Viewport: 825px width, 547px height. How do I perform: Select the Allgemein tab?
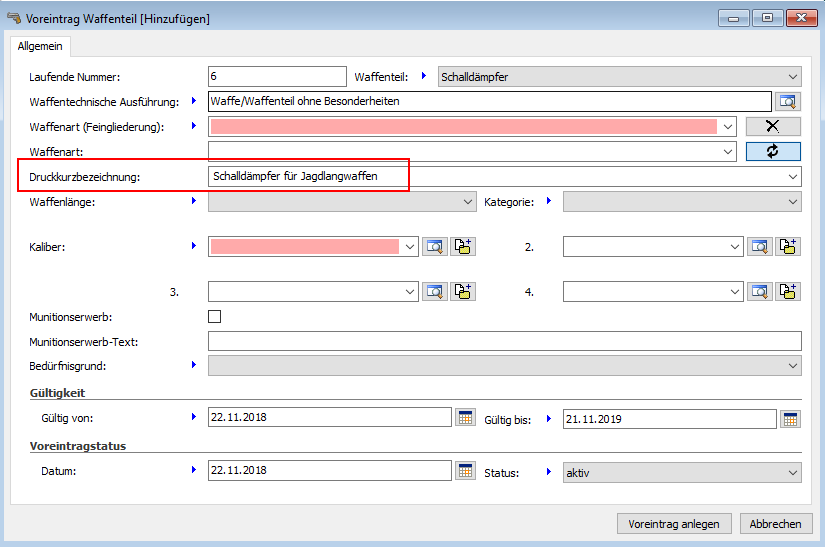pos(40,46)
